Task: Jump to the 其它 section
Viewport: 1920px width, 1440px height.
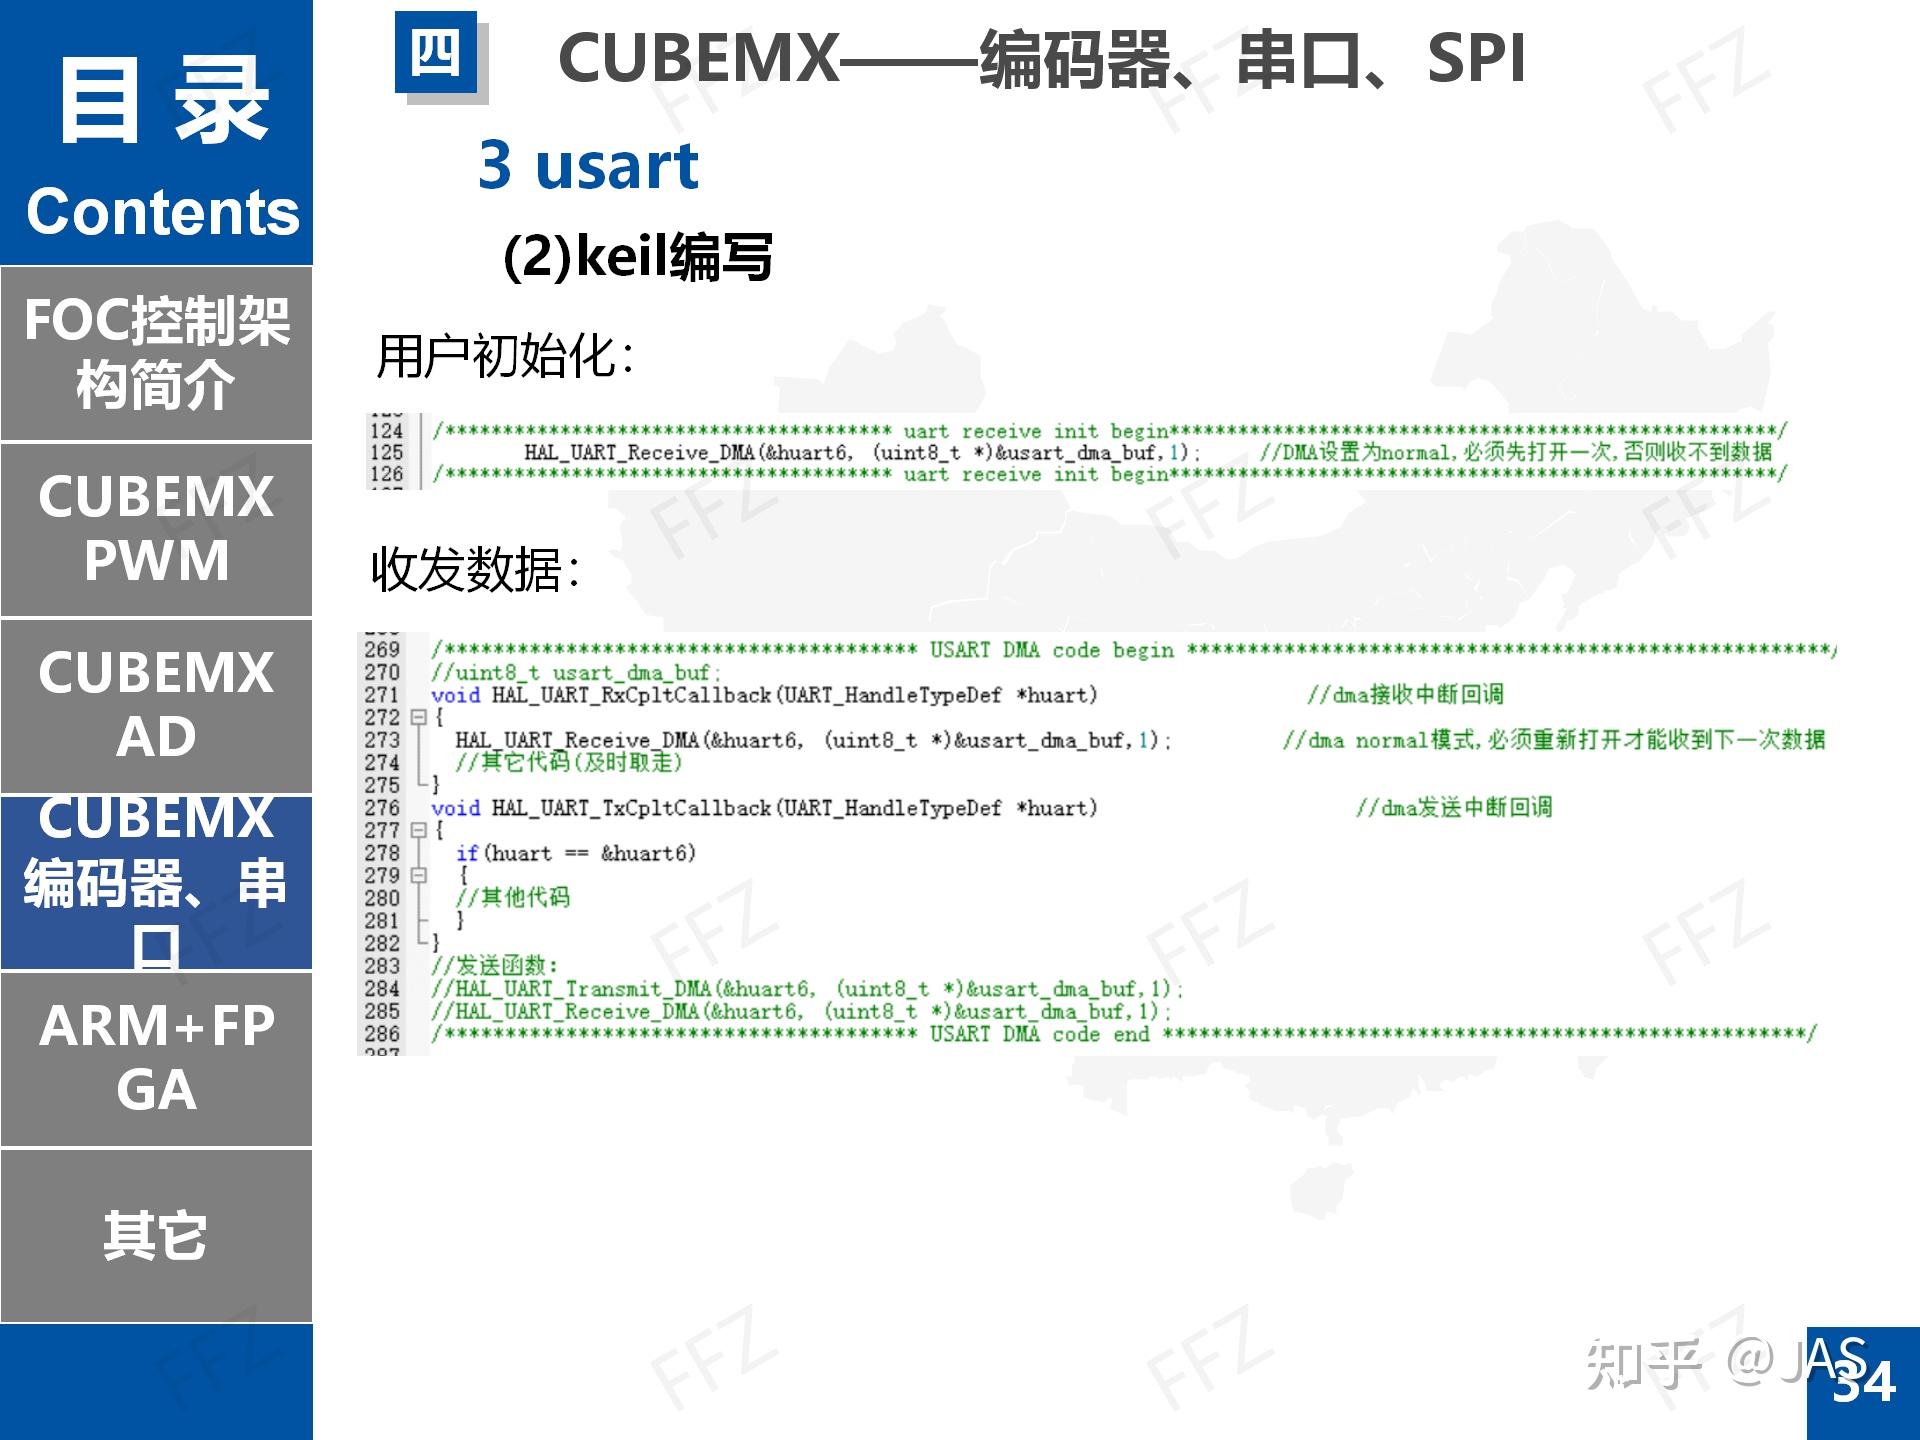Action: tap(156, 1235)
